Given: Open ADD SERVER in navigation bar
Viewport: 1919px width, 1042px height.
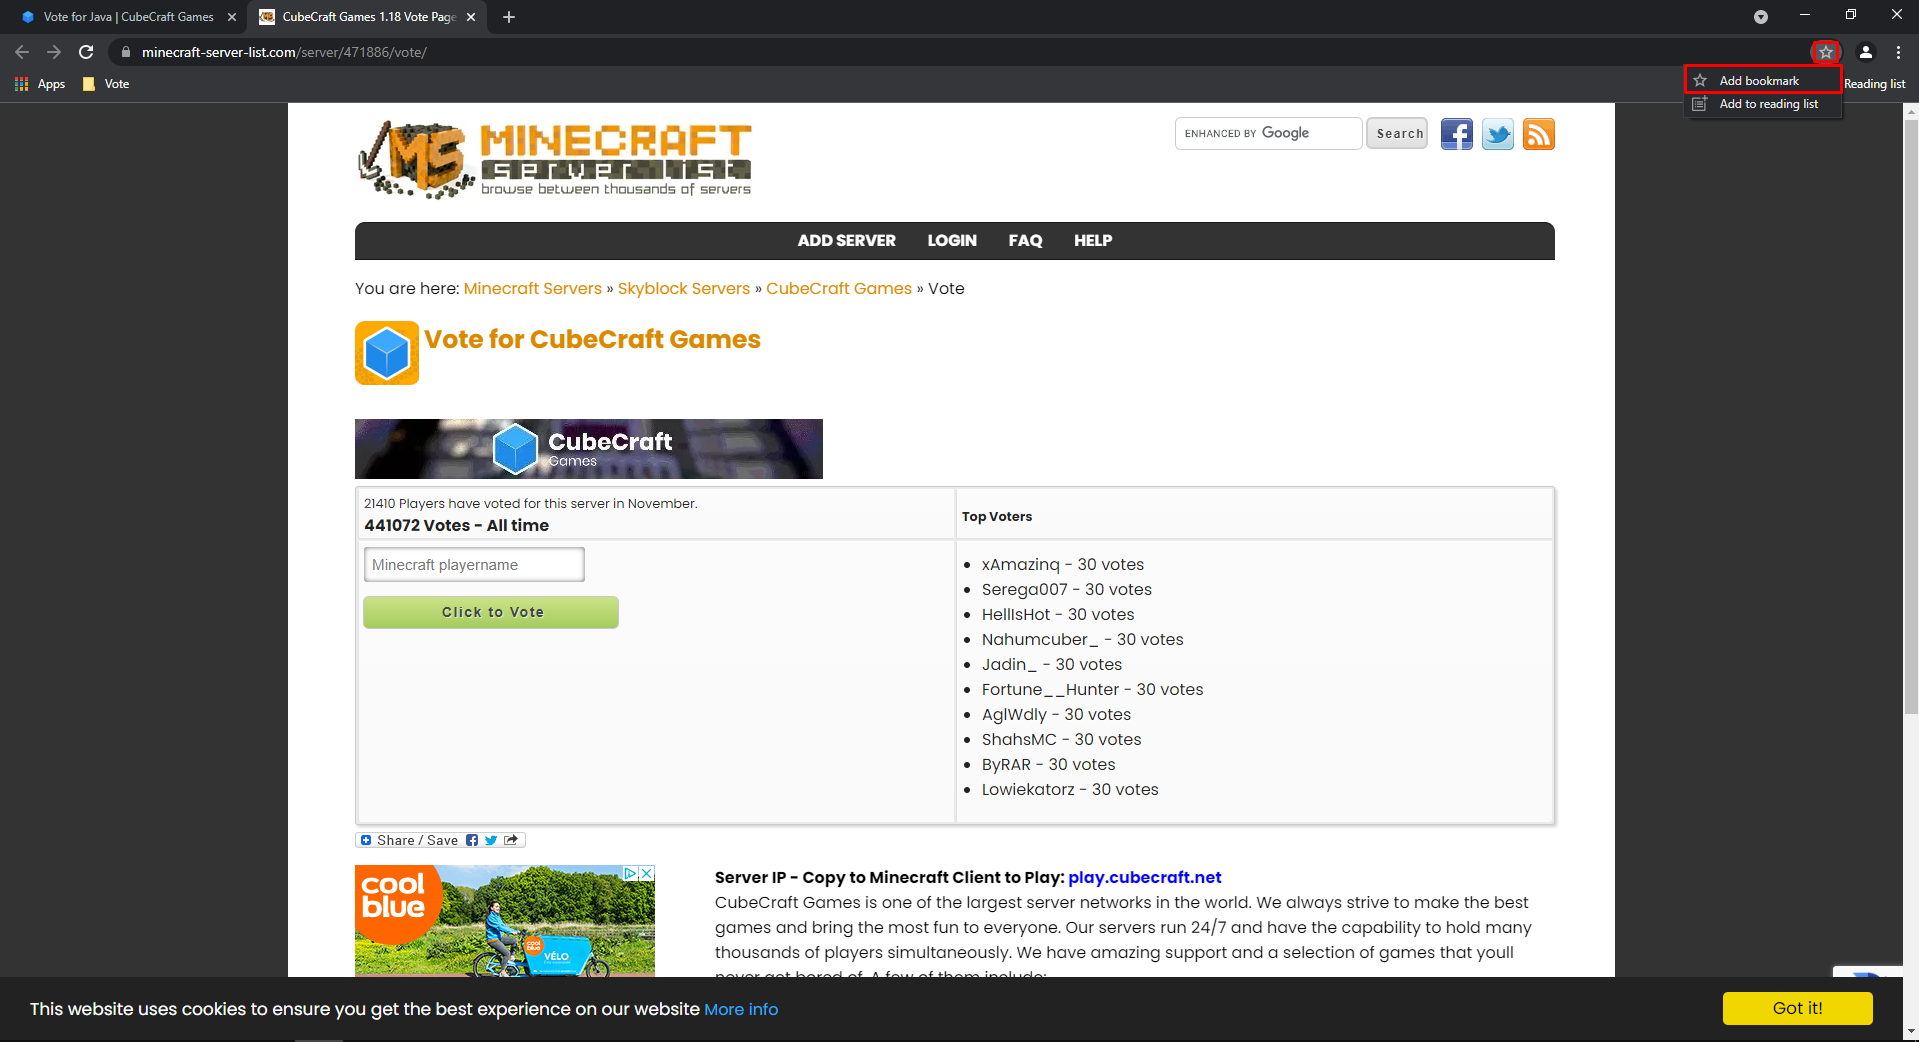Looking at the screenshot, I should click(x=846, y=241).
